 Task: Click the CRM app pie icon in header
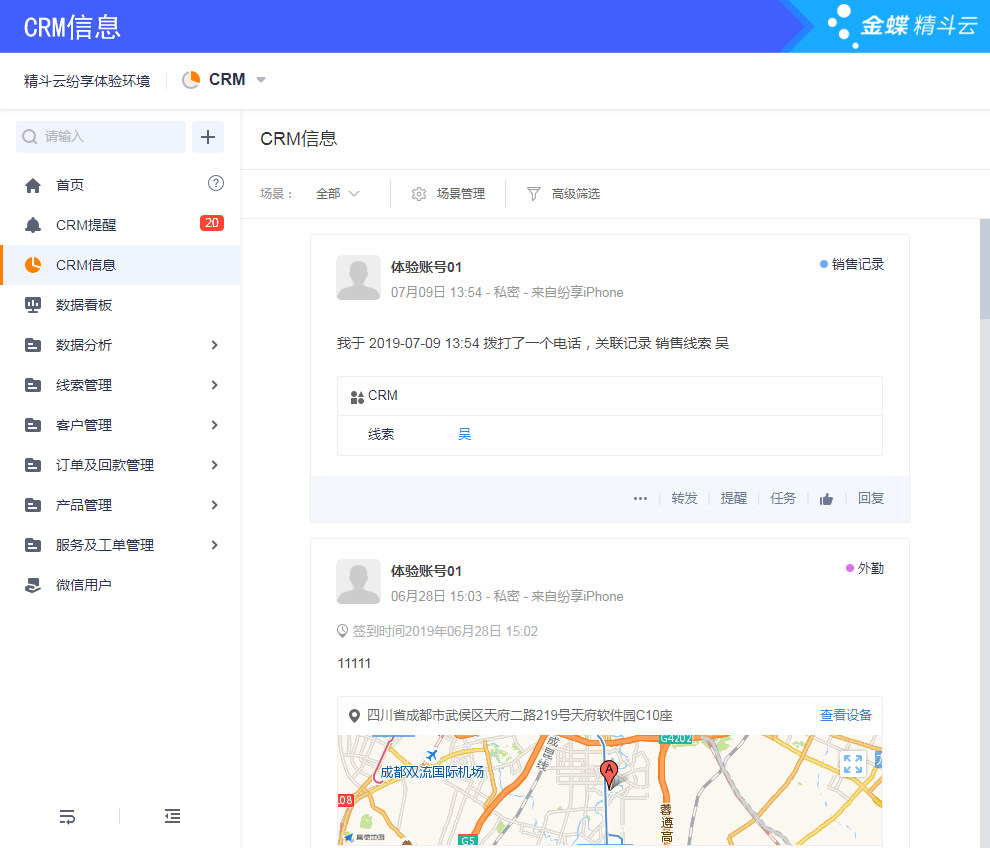click(x=191, y=80)
